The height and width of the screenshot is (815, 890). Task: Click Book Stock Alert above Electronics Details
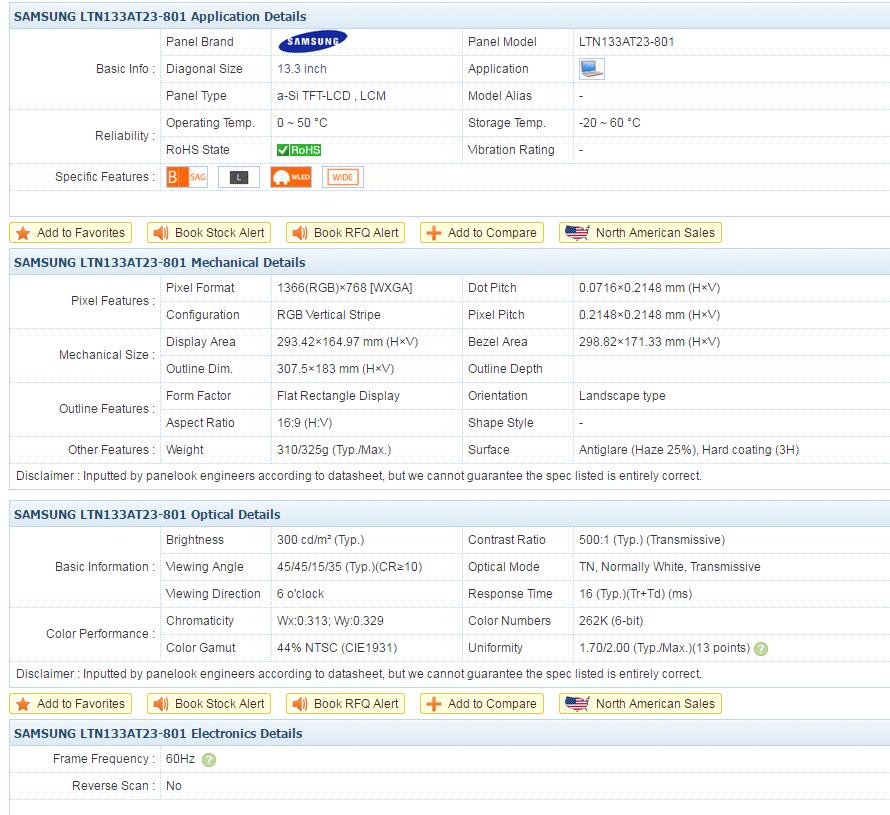tap(209, 704)
